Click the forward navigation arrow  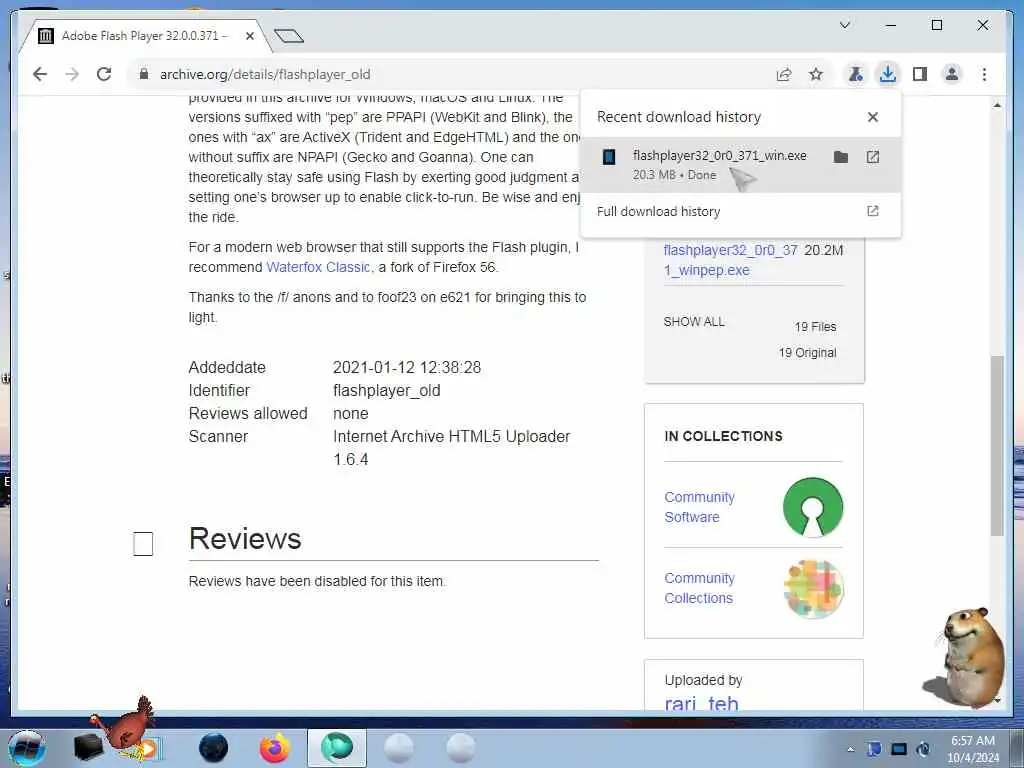tap(72, 74)
